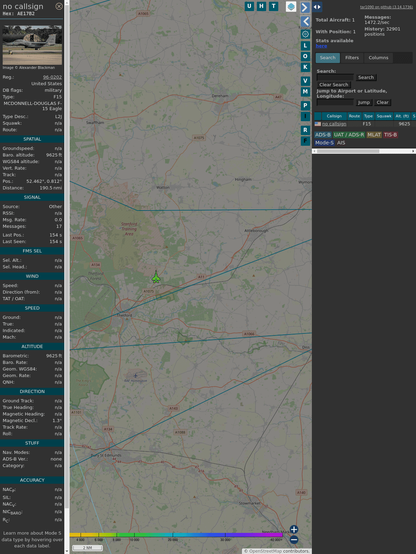The width and height of the screenshot is (416, 554).
Task: Click the R map button
Action: [x=305, y=130]
